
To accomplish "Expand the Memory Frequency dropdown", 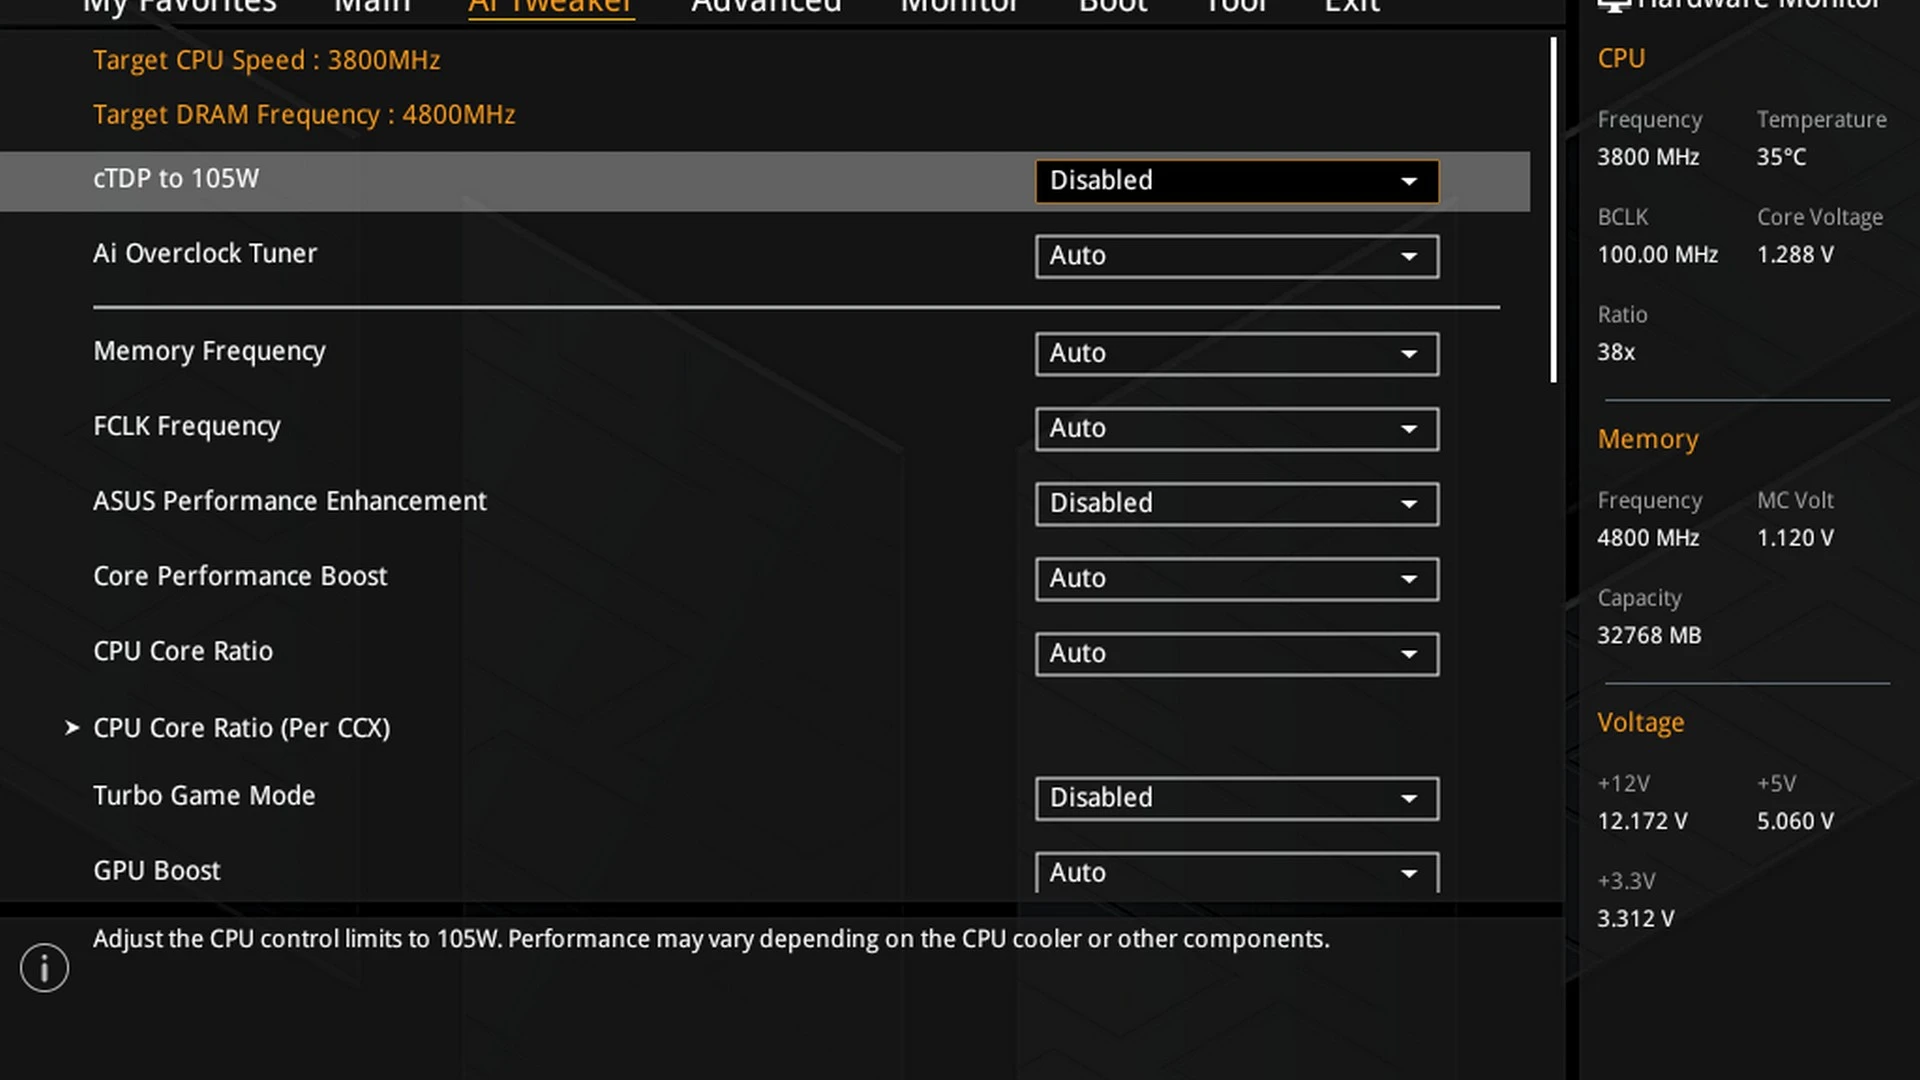I will [1237, 354].
